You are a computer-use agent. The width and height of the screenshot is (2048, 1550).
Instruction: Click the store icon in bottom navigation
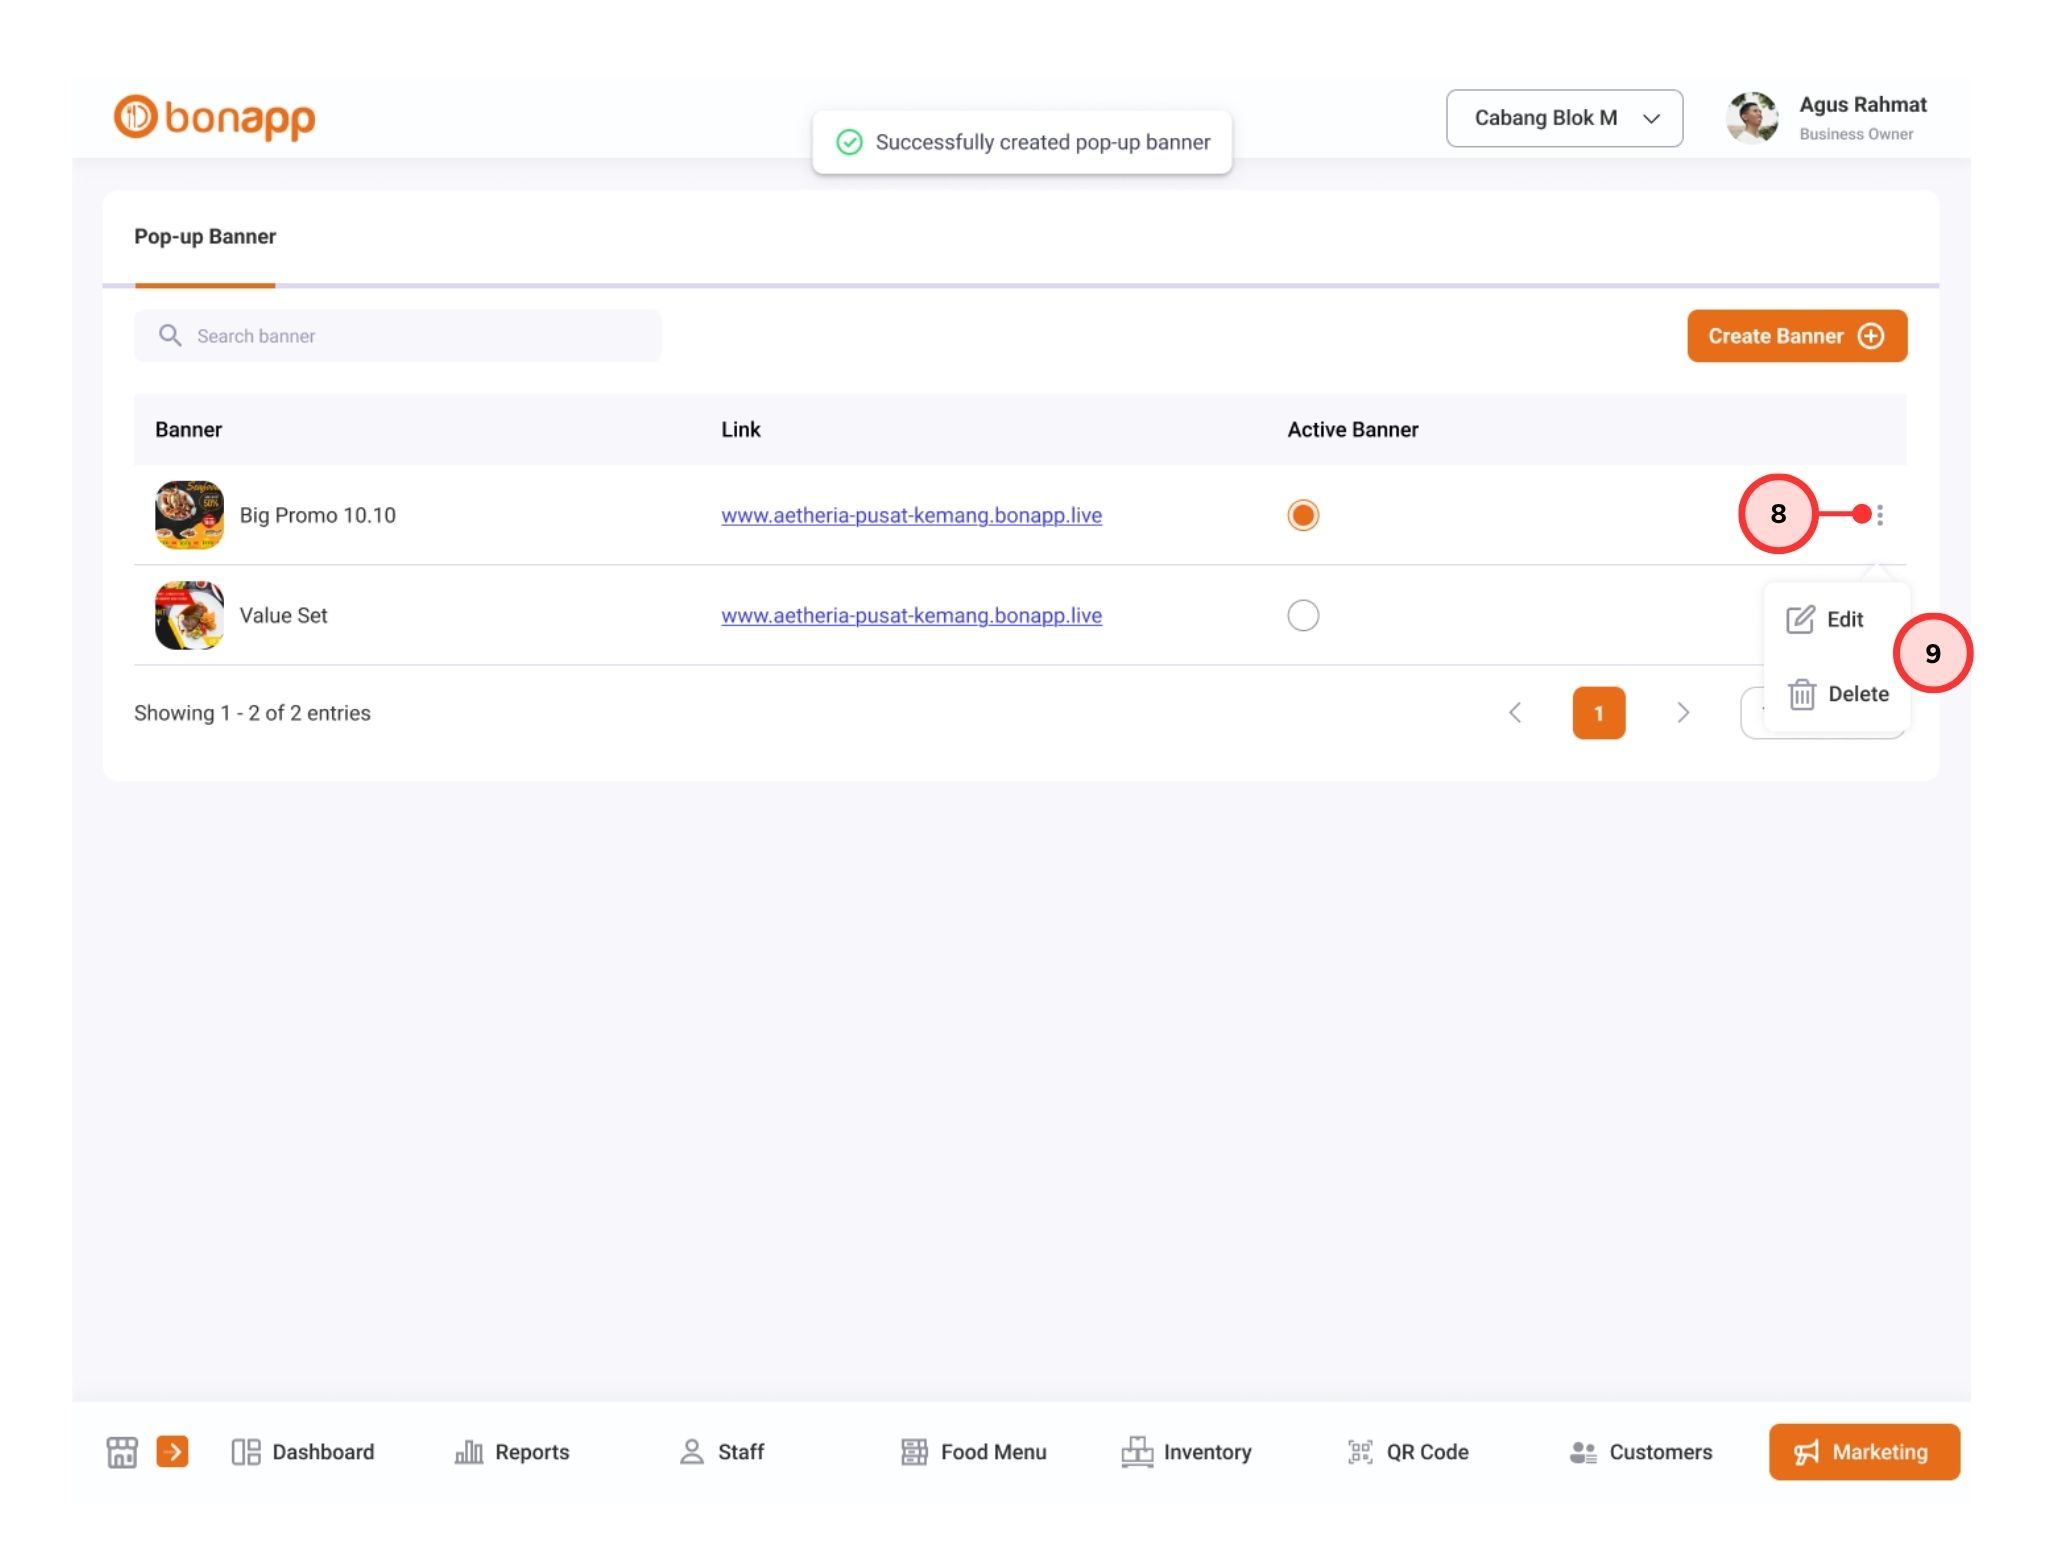point(122,1452)
